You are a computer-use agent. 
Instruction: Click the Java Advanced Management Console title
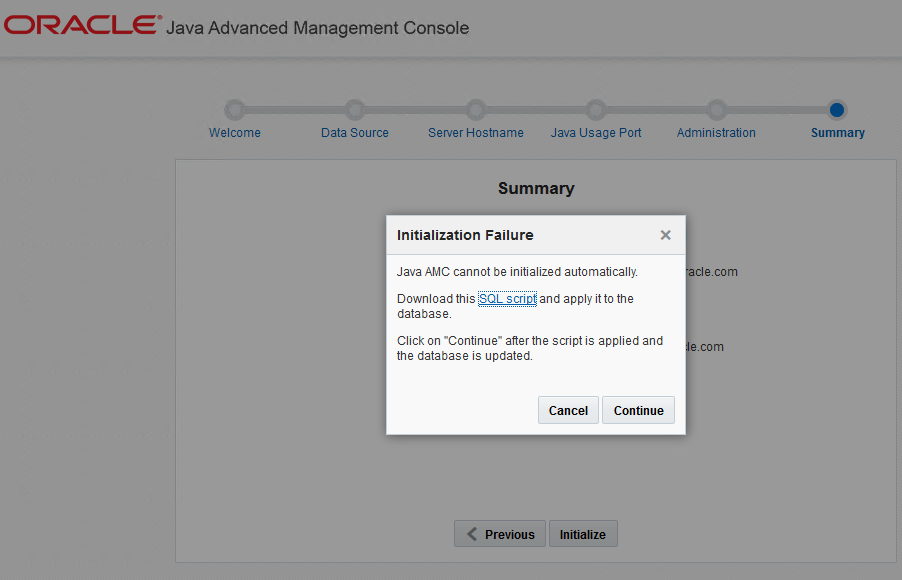point(318,28)
